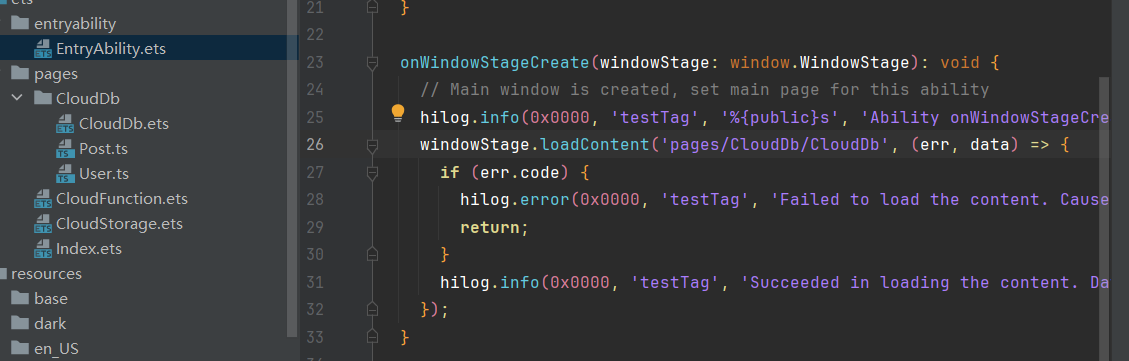The image size is (1129, 361).
Task: Click the ETS icon beside CloudDb.ets
Action: coord(66,124)
